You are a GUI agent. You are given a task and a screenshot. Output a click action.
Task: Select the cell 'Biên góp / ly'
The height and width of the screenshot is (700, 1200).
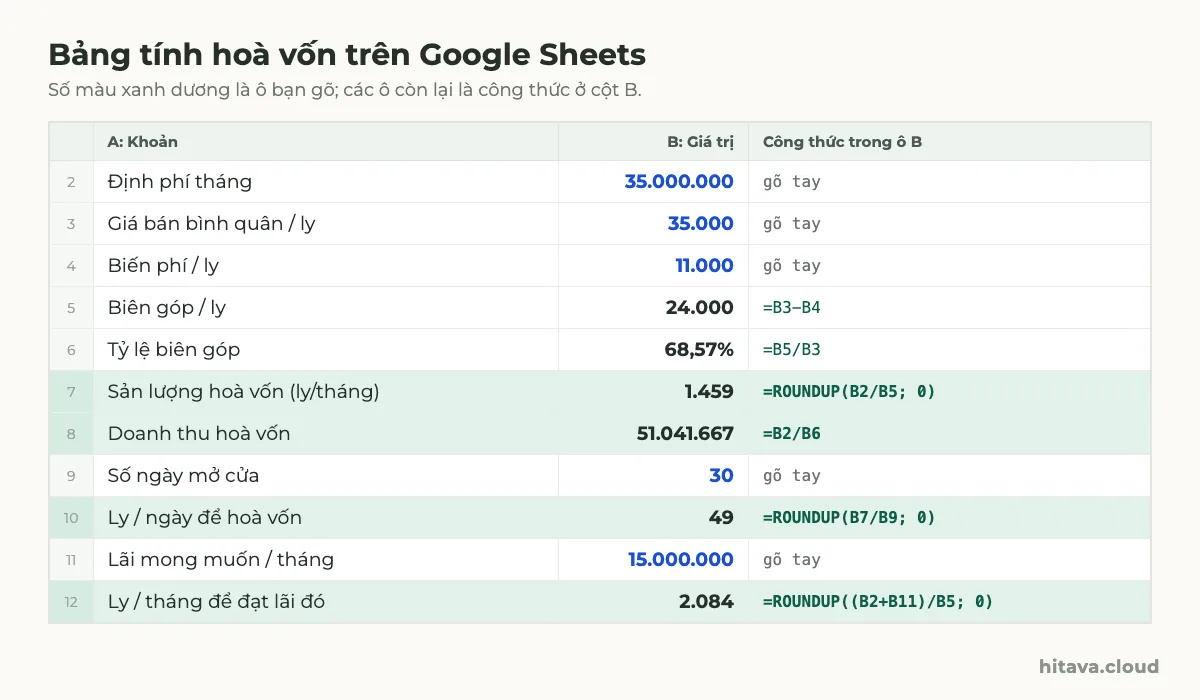point(326,308)
